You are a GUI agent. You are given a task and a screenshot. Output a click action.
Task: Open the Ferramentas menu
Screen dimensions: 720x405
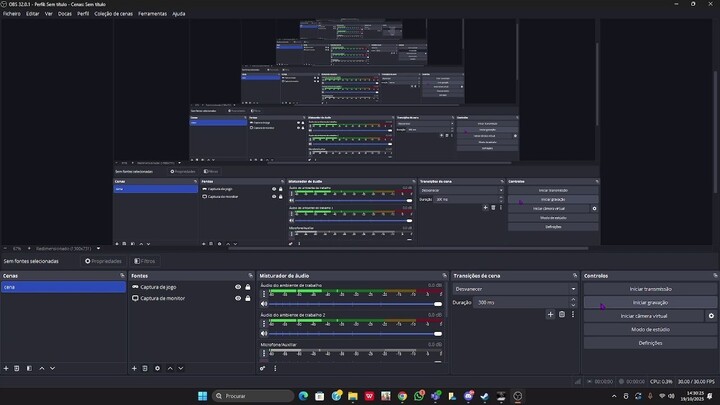152,14
